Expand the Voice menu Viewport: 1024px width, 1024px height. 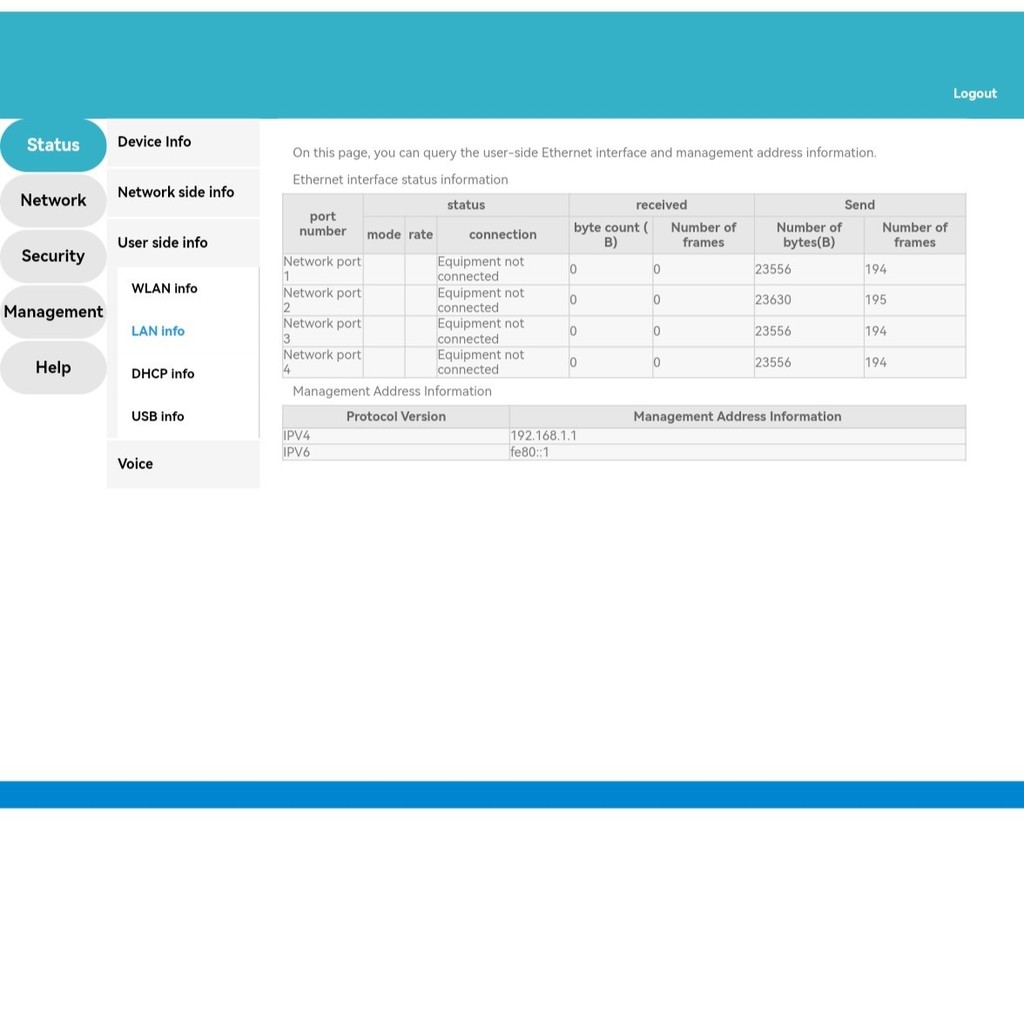[x=136, y=464]
